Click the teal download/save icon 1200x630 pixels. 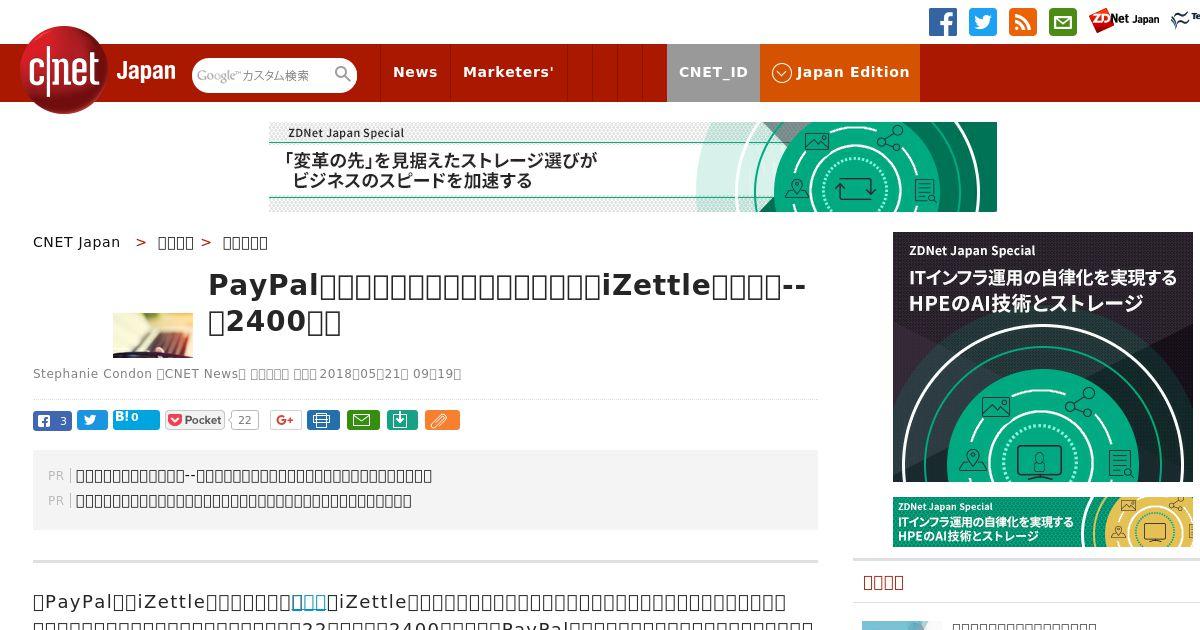(401, 420)
